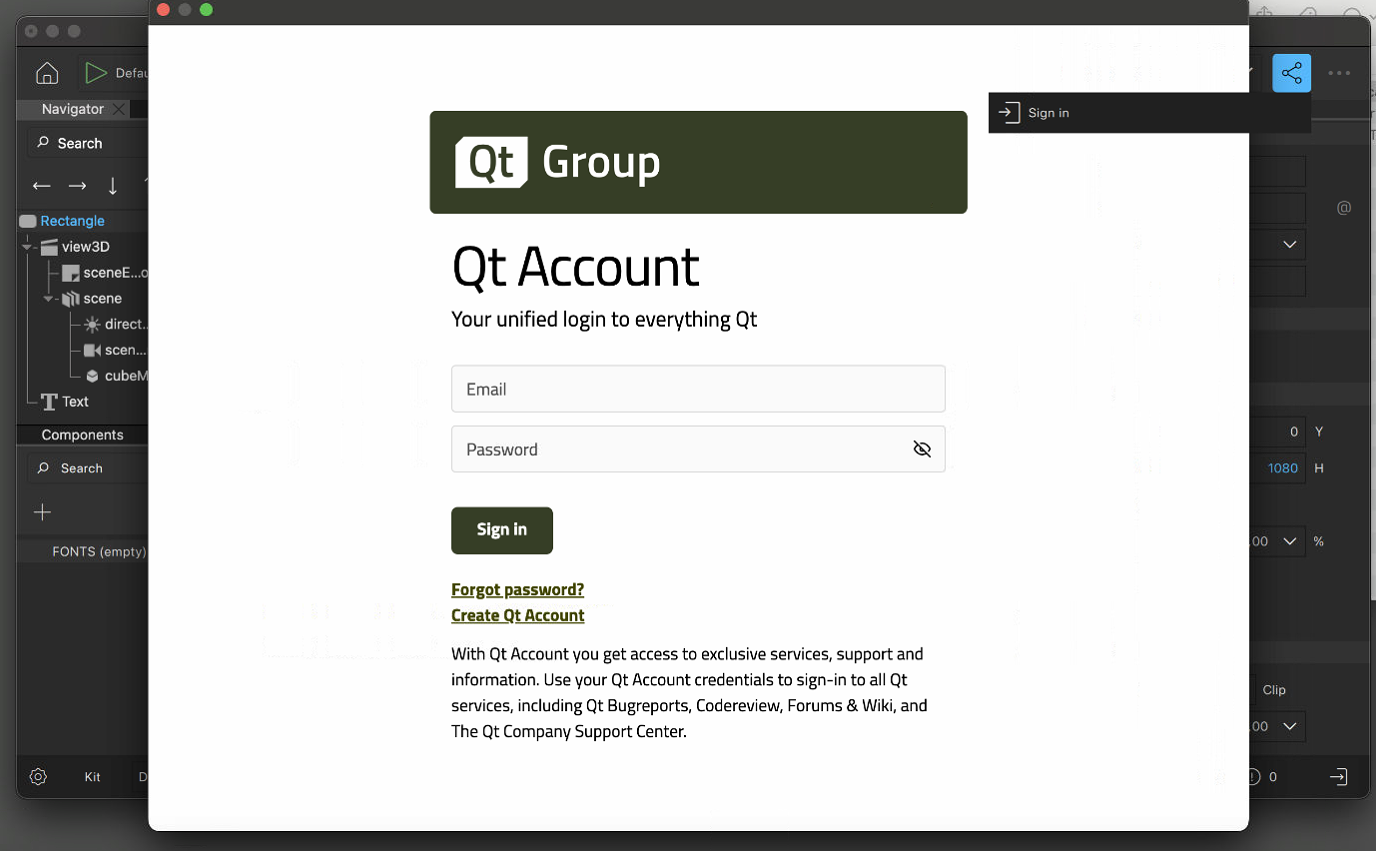Click the FONTS (empty) section
The height and width of the screenshot is (851, 1376).
click(x=98, y=551)
